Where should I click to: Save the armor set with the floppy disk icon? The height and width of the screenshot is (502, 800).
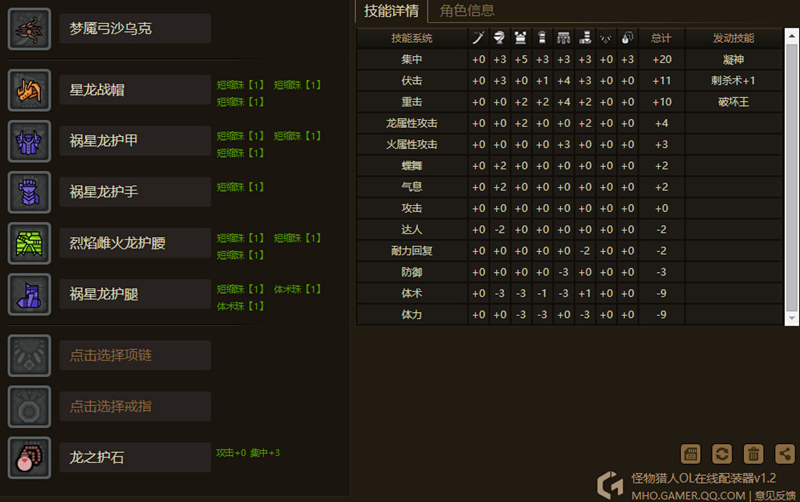690,454
